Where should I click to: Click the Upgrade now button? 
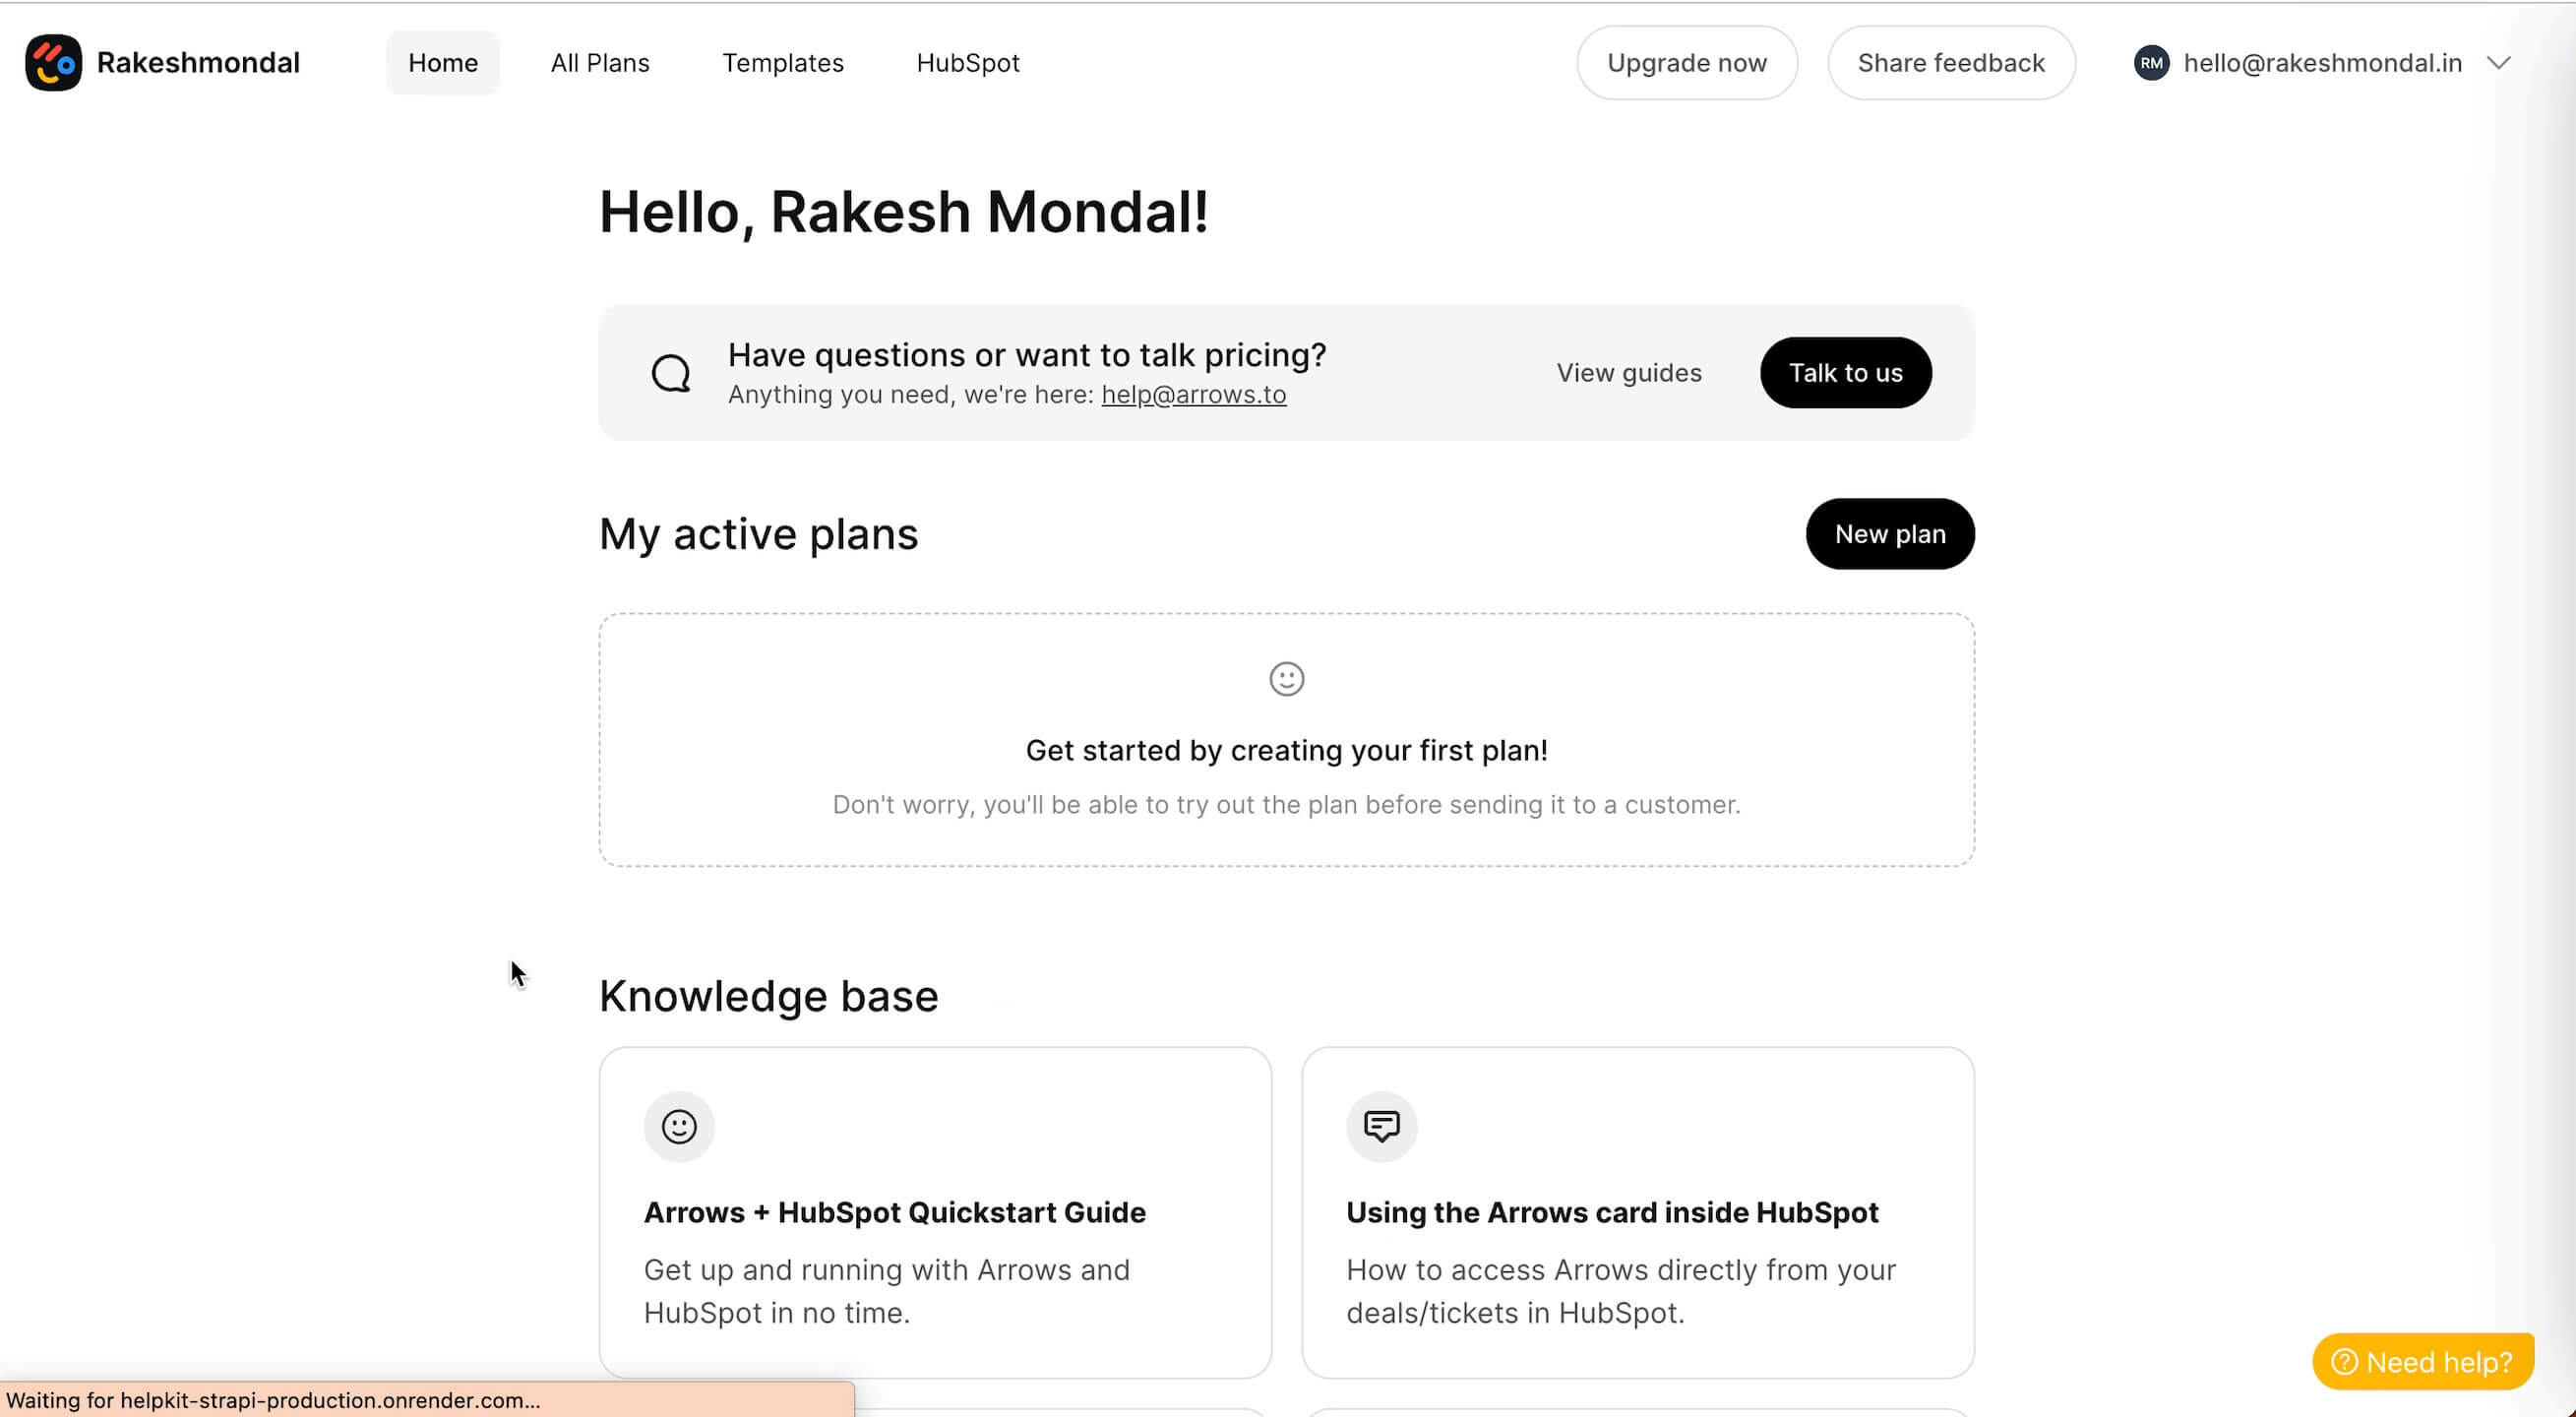click(1686, 63)
